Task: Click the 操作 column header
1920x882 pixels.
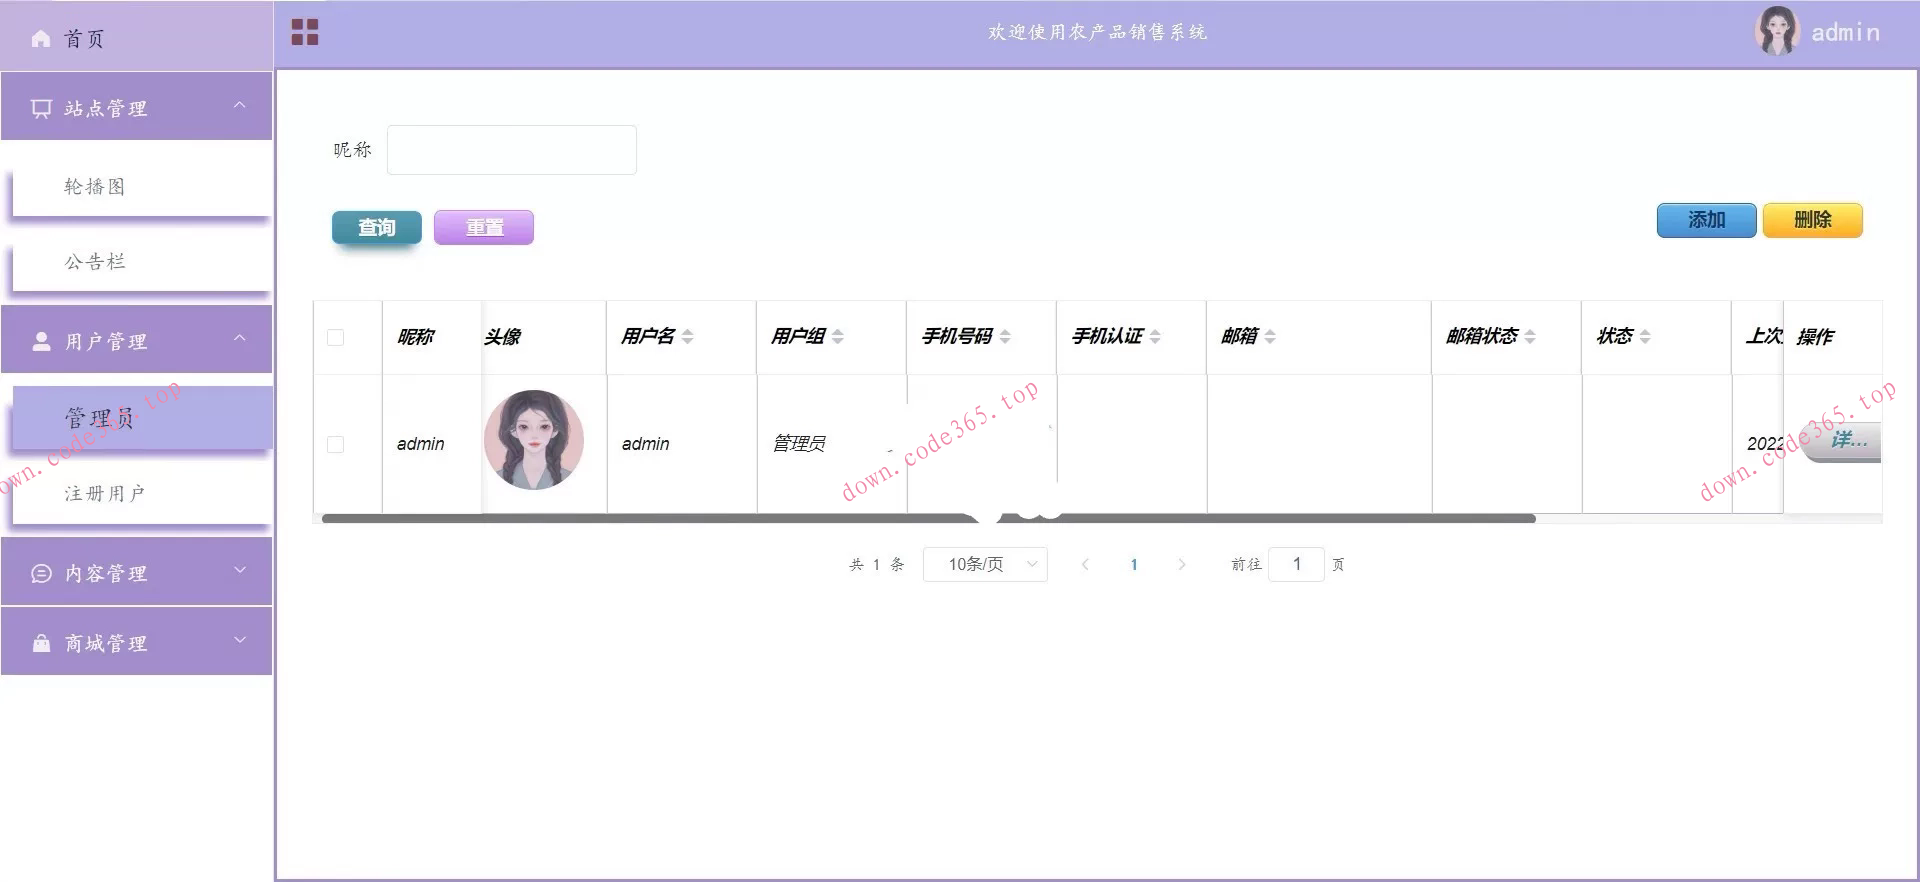Action: click(1815, 337)
